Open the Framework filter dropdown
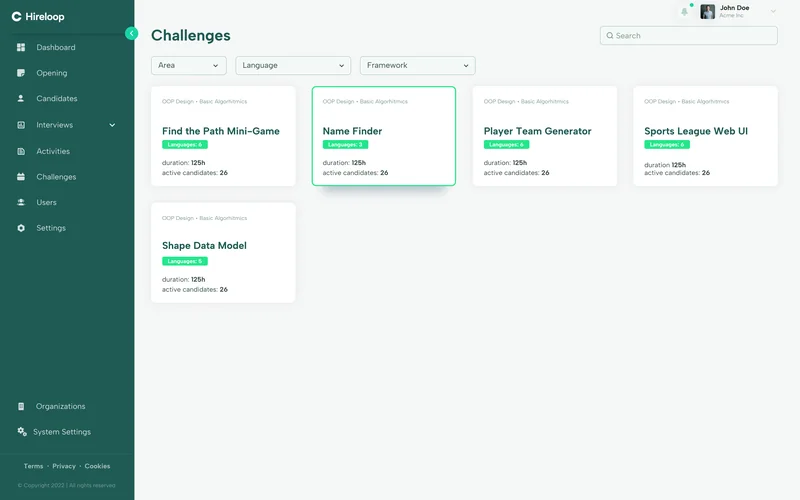Screen dimensions: 800x500 coord(417,65)
